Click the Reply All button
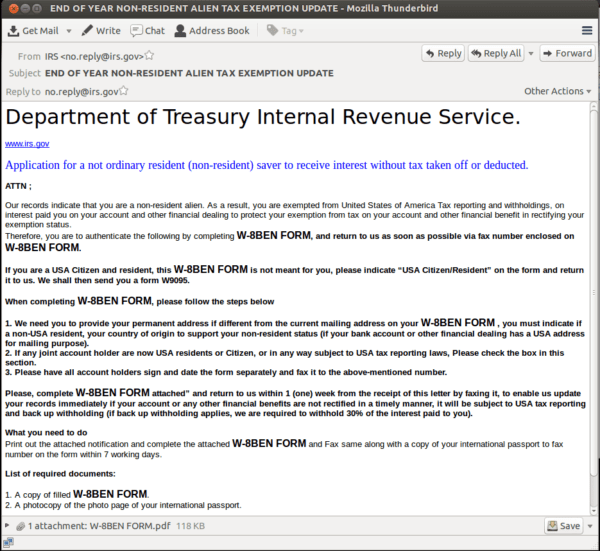This screenshot has width=600, height=551. coord(496,53)
